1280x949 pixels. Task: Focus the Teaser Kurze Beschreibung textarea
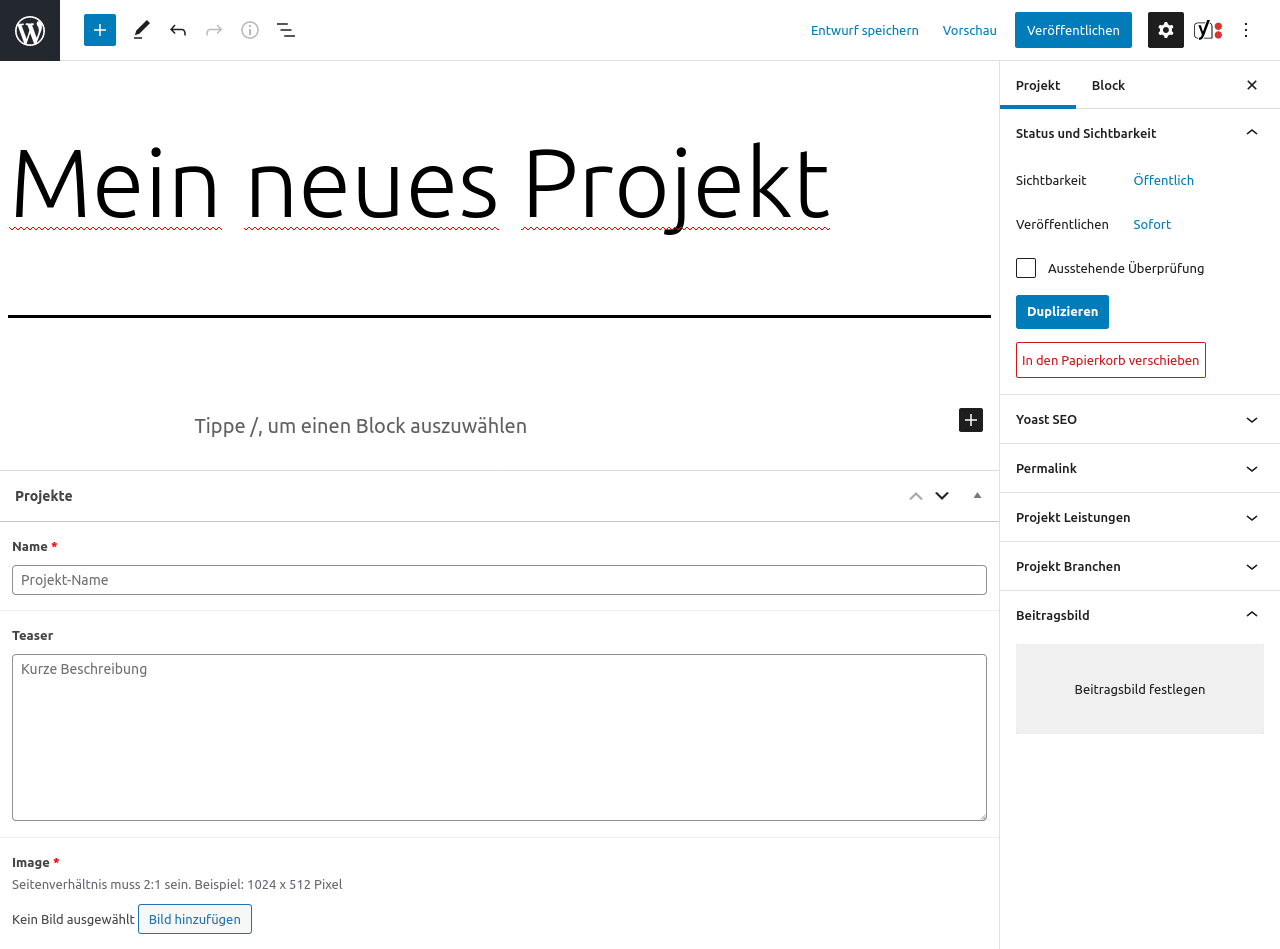pyautogui.click(x=499, y=738)
